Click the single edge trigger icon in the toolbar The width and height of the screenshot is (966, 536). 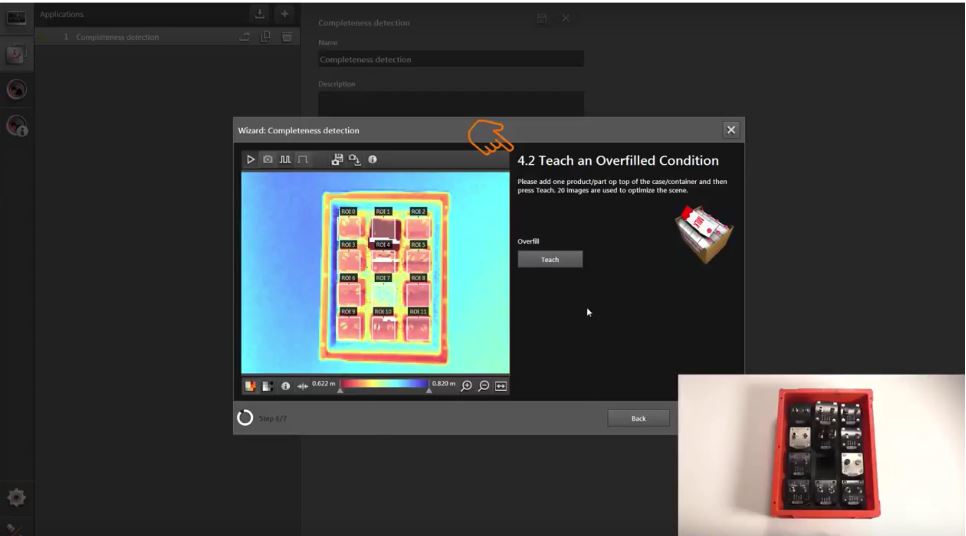(x=301, y=160)
